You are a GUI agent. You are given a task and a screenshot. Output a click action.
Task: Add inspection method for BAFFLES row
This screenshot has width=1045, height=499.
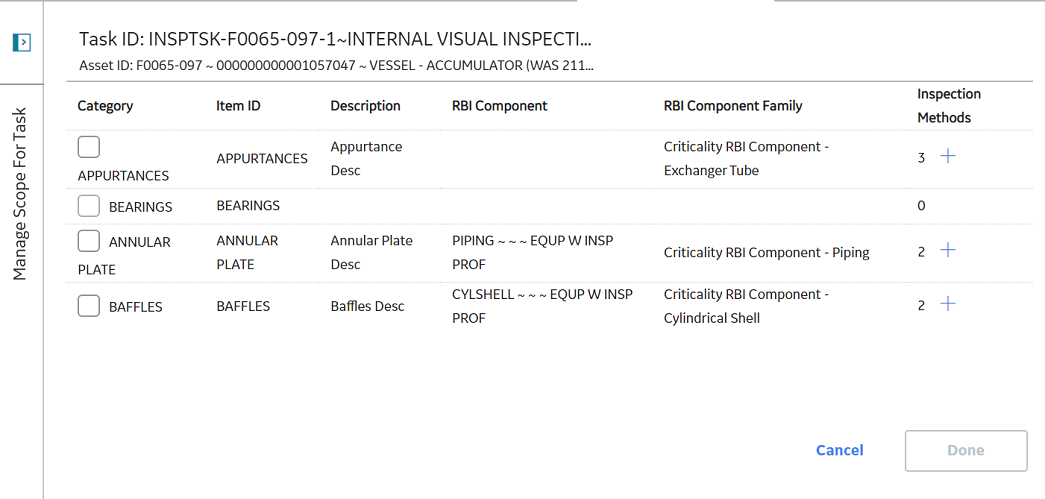pos(947,304)
